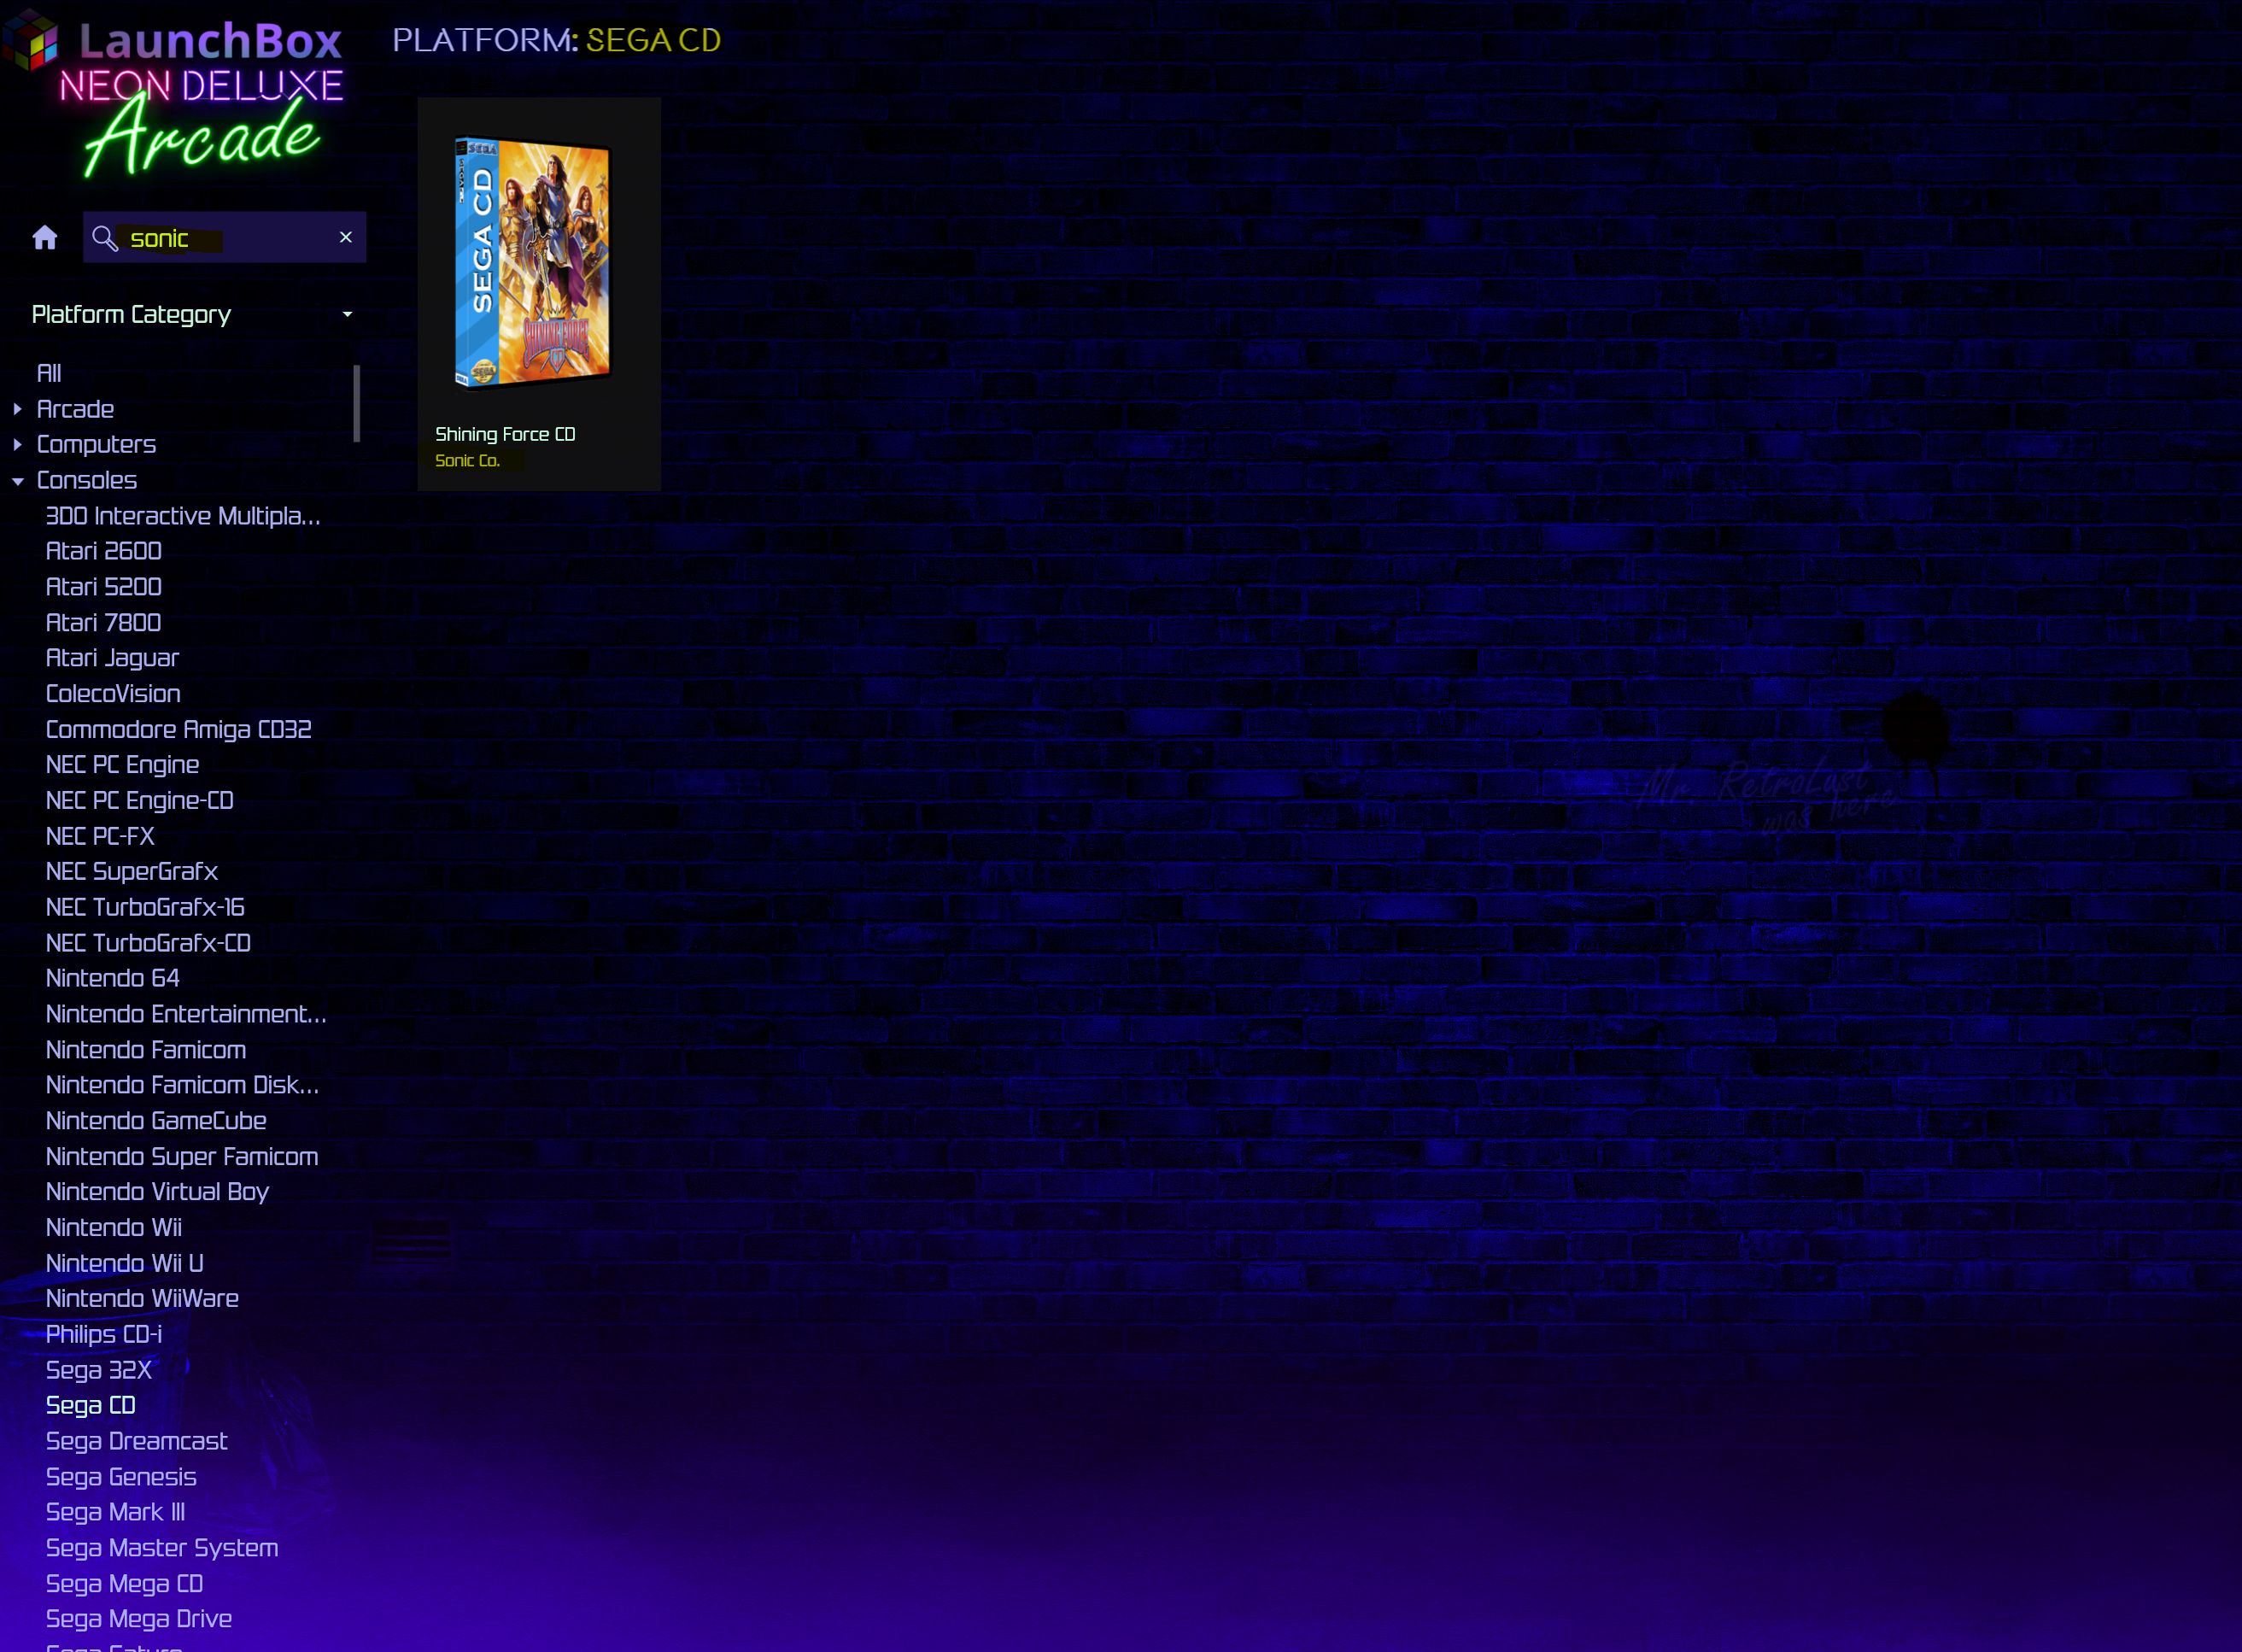Expand the Computers category

point(17,444)
